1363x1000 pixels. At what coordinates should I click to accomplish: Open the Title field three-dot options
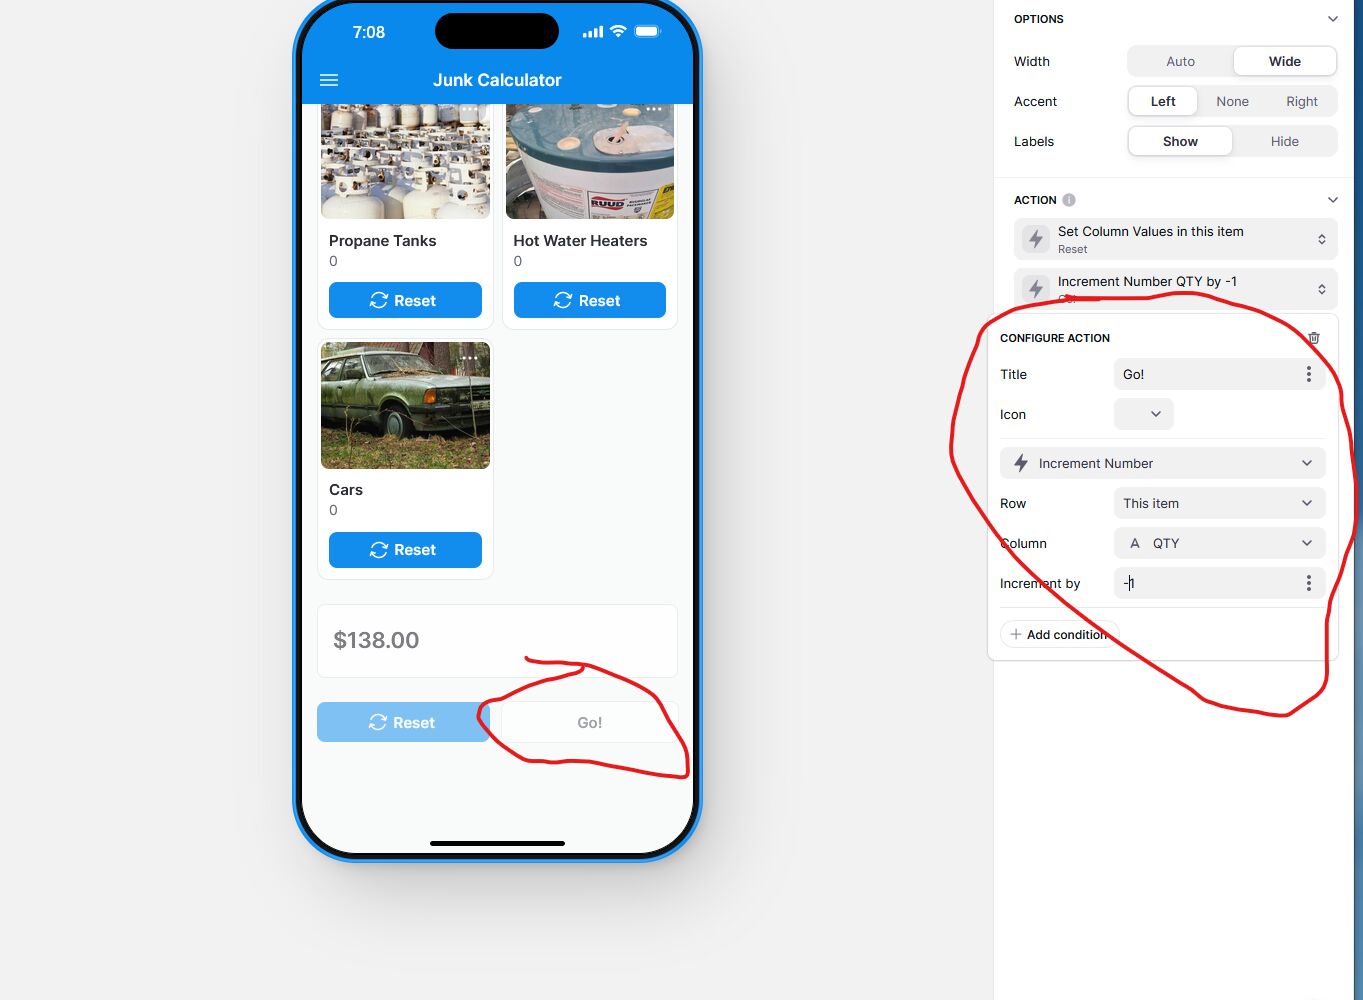pyautogui.click(x=1308, y=374)
